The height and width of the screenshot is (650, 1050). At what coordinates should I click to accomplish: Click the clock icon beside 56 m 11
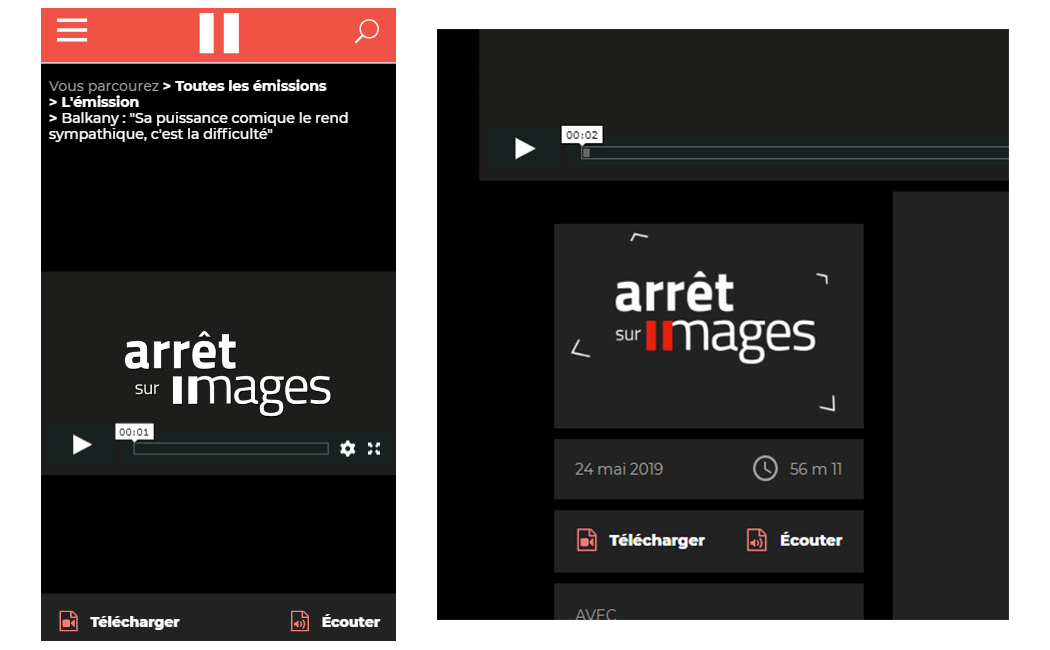[765, 468]
